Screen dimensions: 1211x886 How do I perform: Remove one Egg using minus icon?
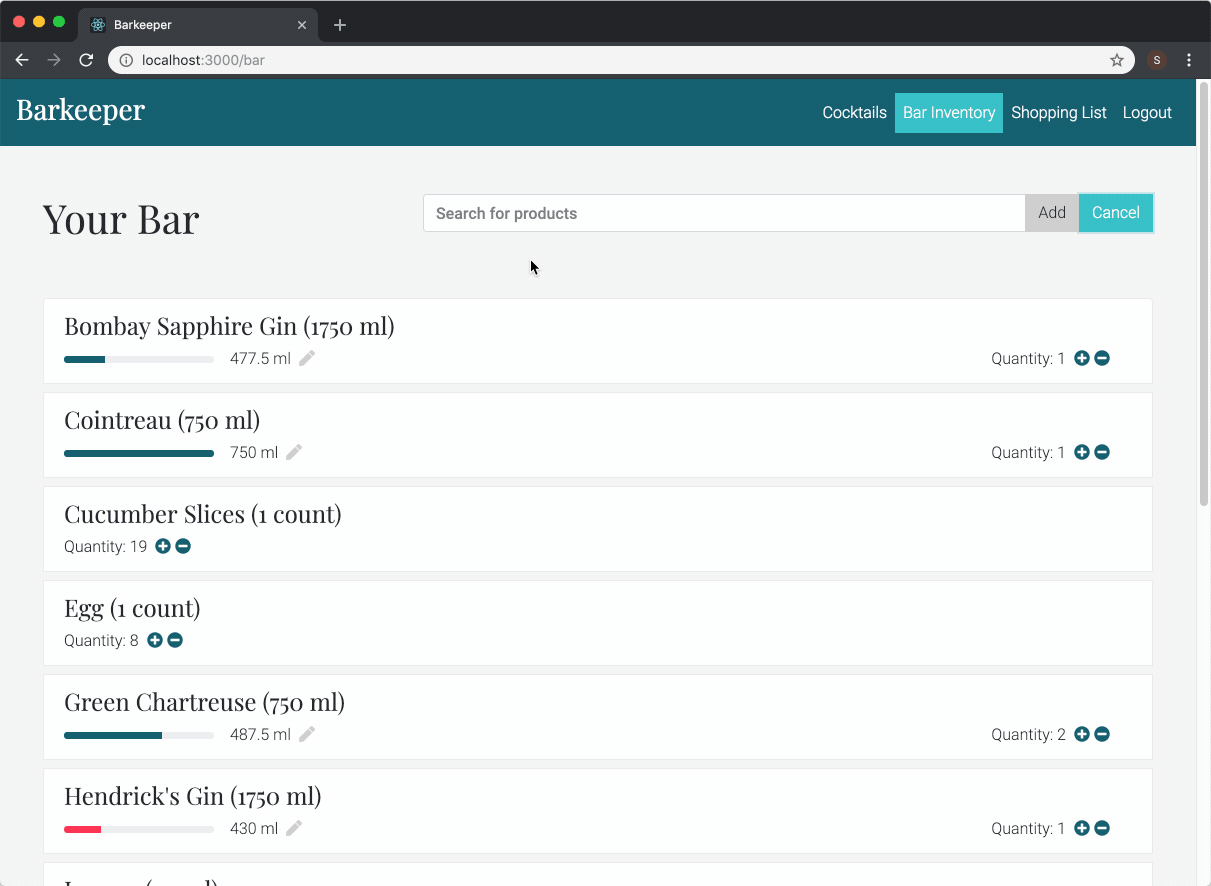(175, 640)
